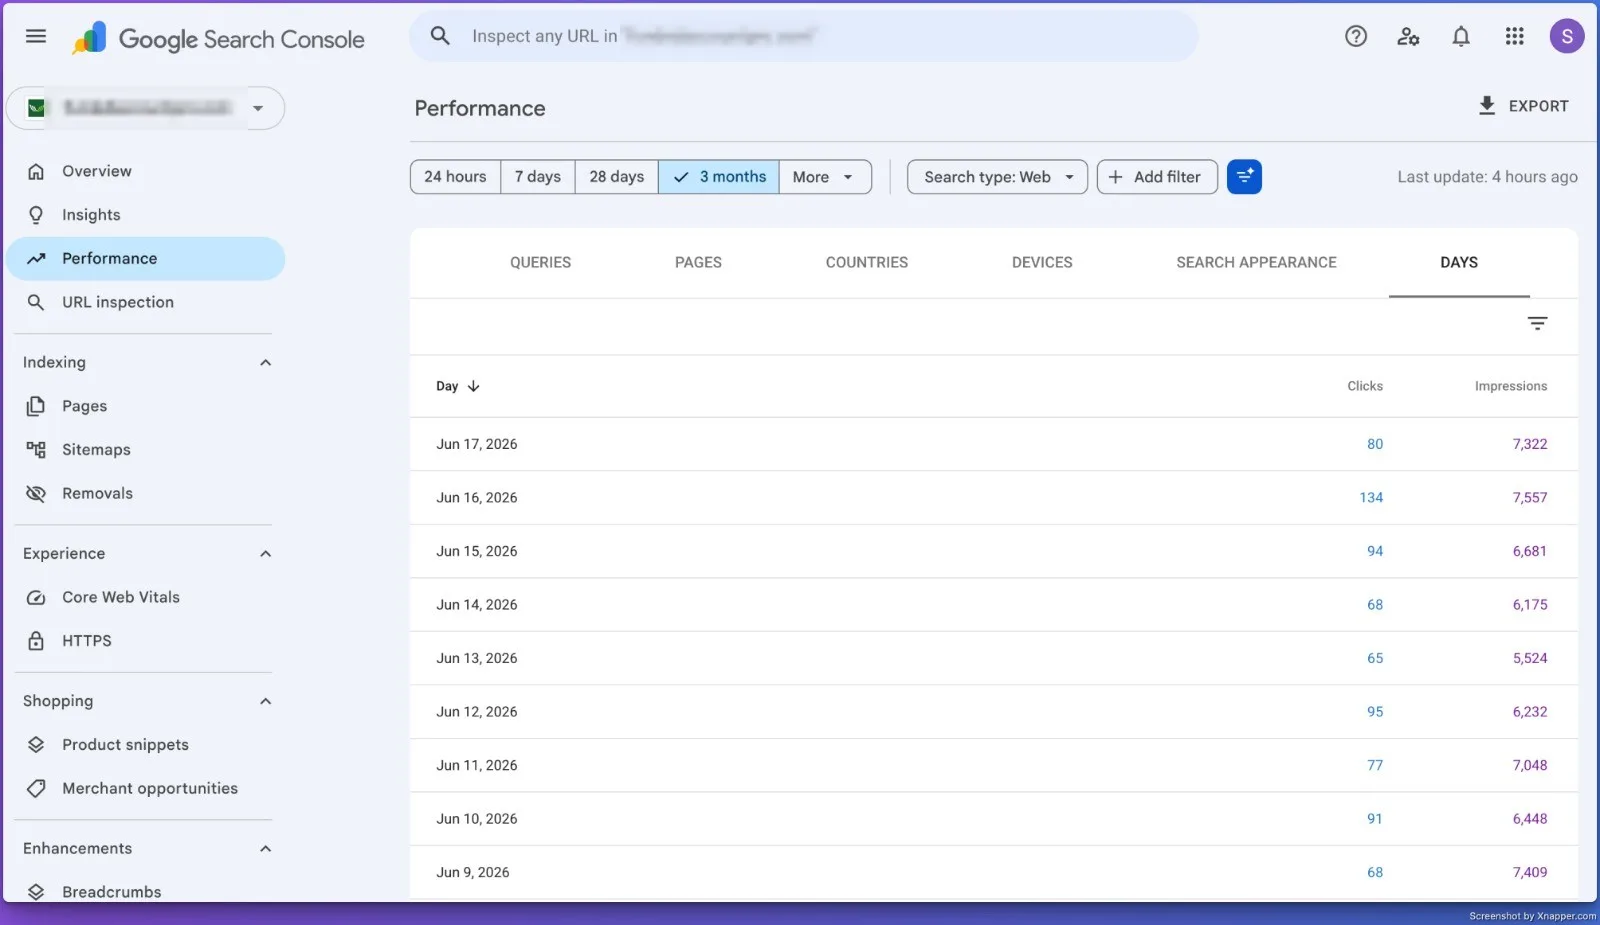This screenshot has width=1600, height=925.
Task: Click the Last update: 4 hours ago text
Action: coord(1487,177)
